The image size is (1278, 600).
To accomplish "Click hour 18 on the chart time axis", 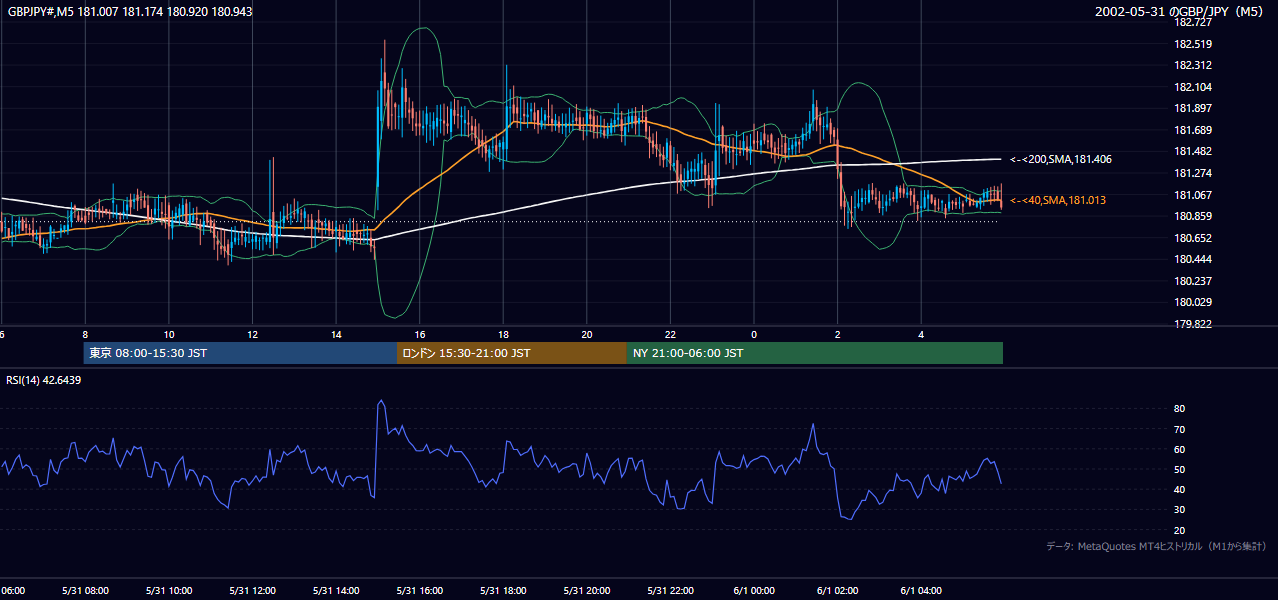I will coord(503,334).
